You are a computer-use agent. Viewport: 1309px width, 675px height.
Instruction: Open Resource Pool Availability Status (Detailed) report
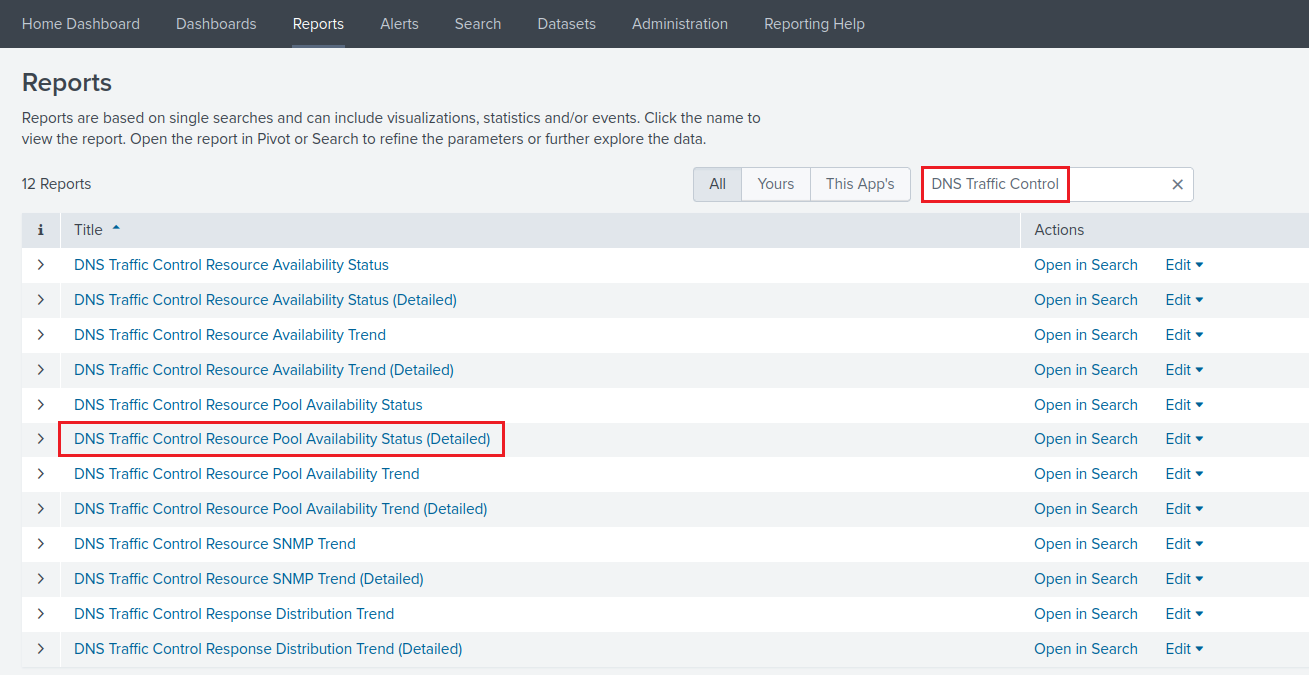282,439
